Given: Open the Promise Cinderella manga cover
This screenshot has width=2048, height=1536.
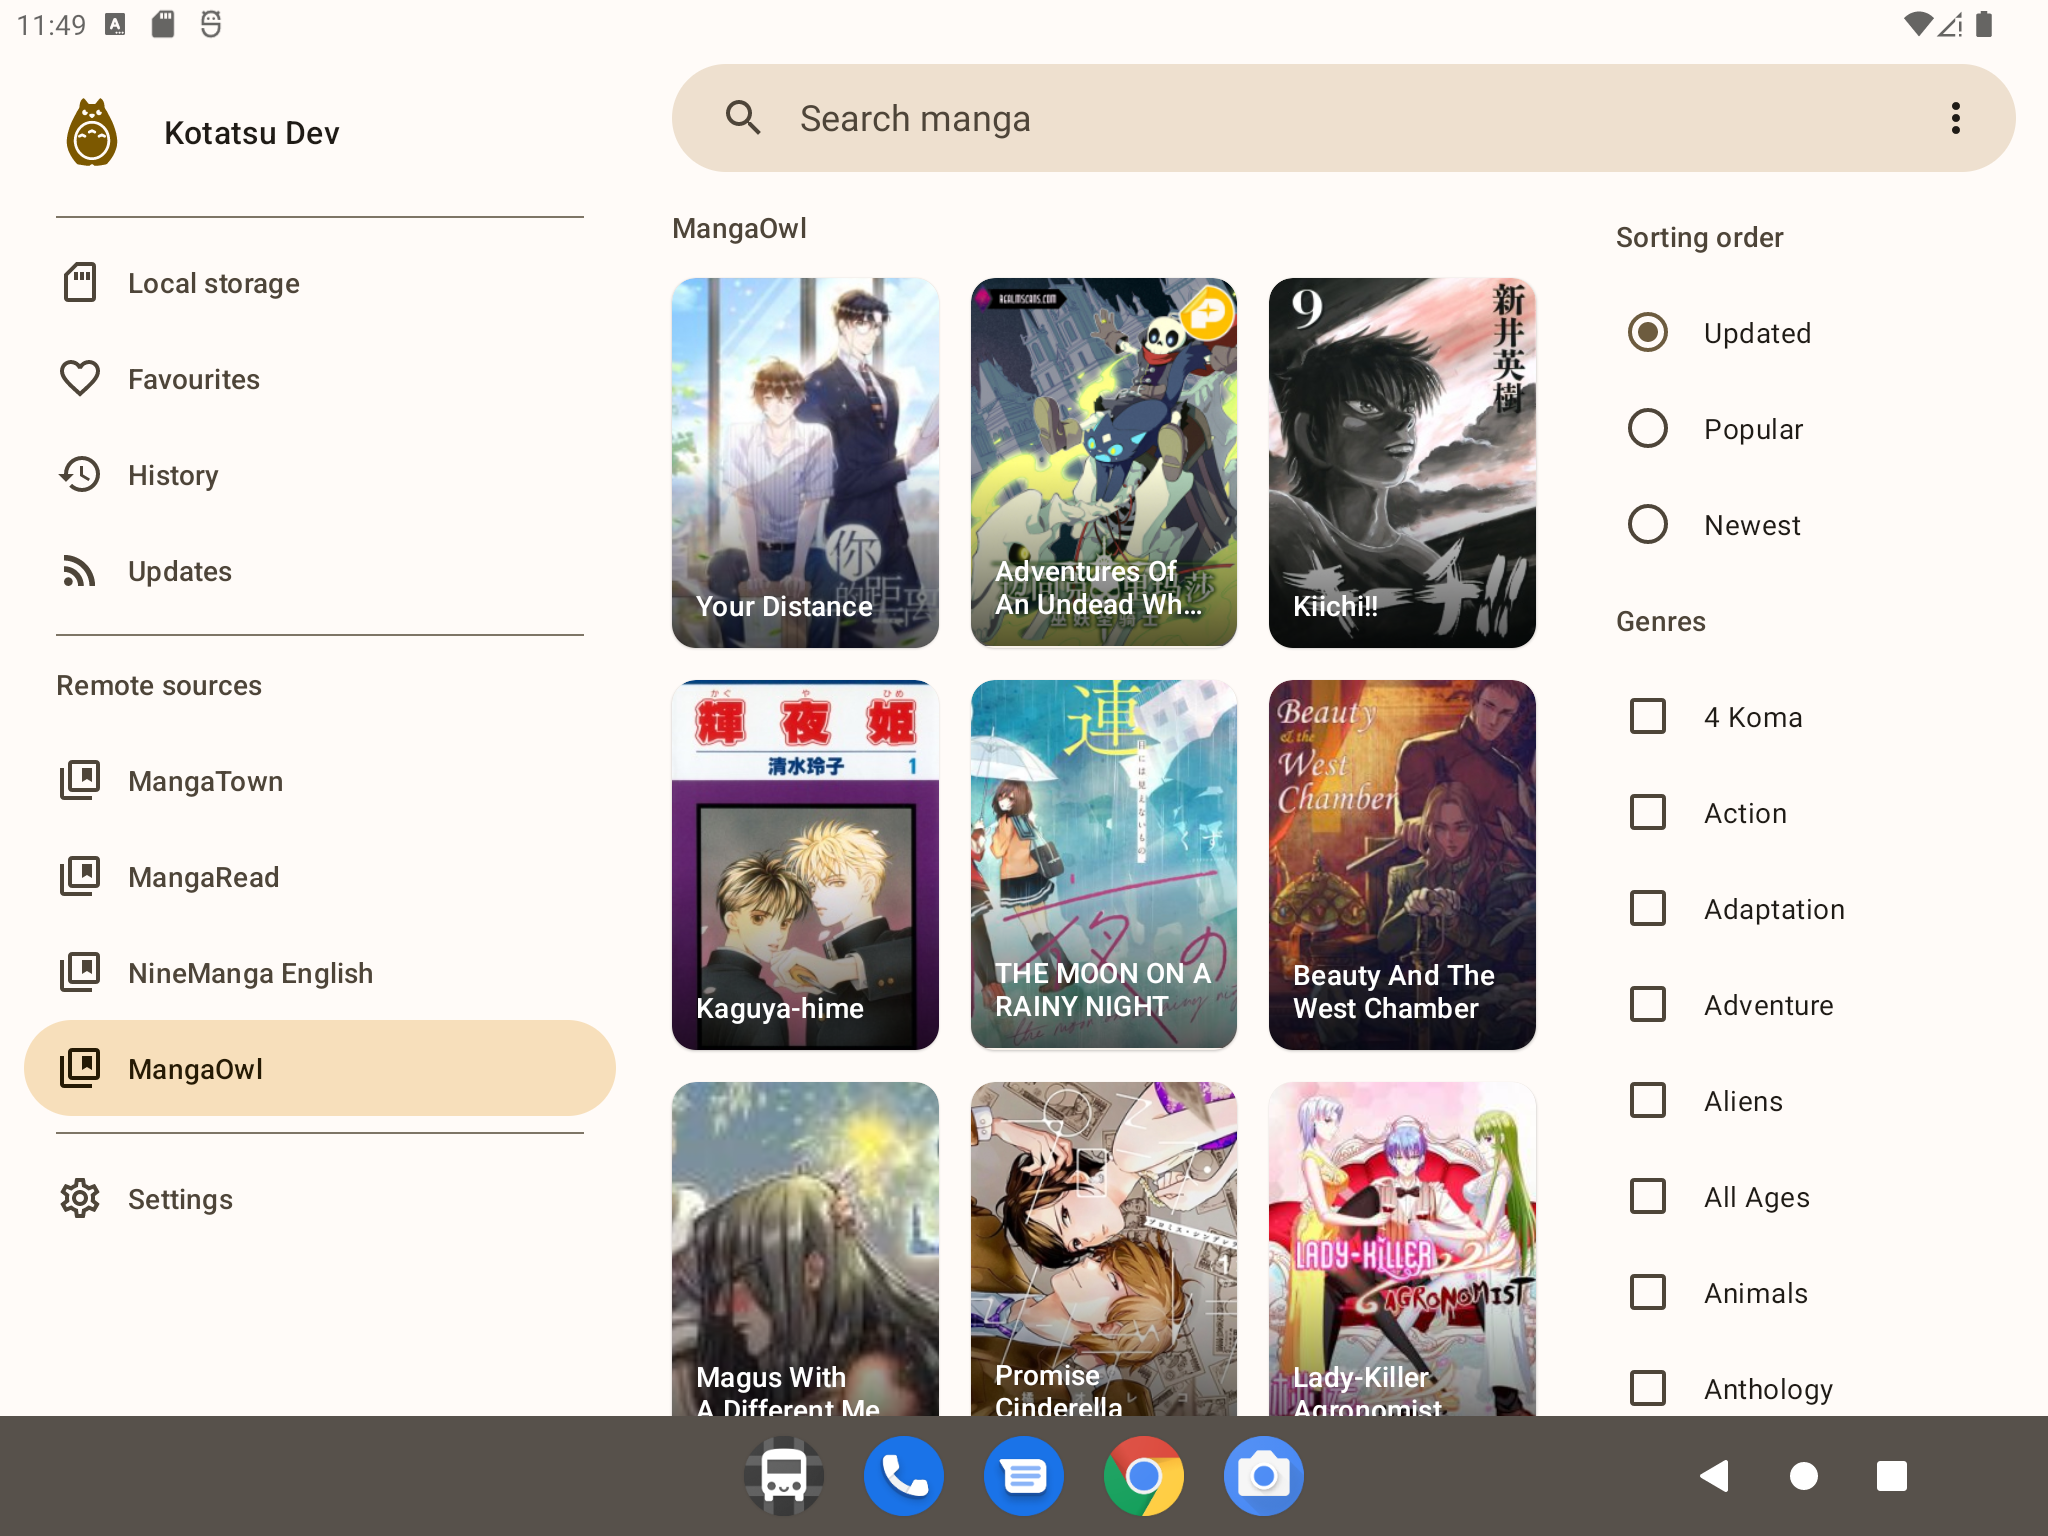Looking at the screenshot, I should point(1104,1249).
